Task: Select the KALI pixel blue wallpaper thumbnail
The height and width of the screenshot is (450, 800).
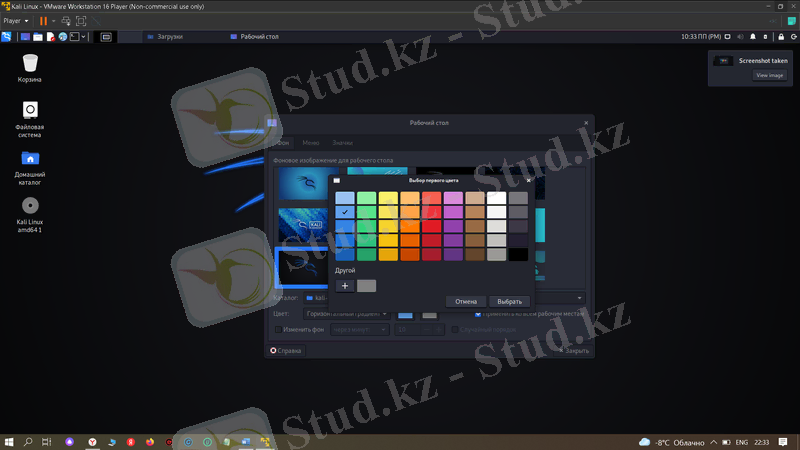Action: coord(304,225)
